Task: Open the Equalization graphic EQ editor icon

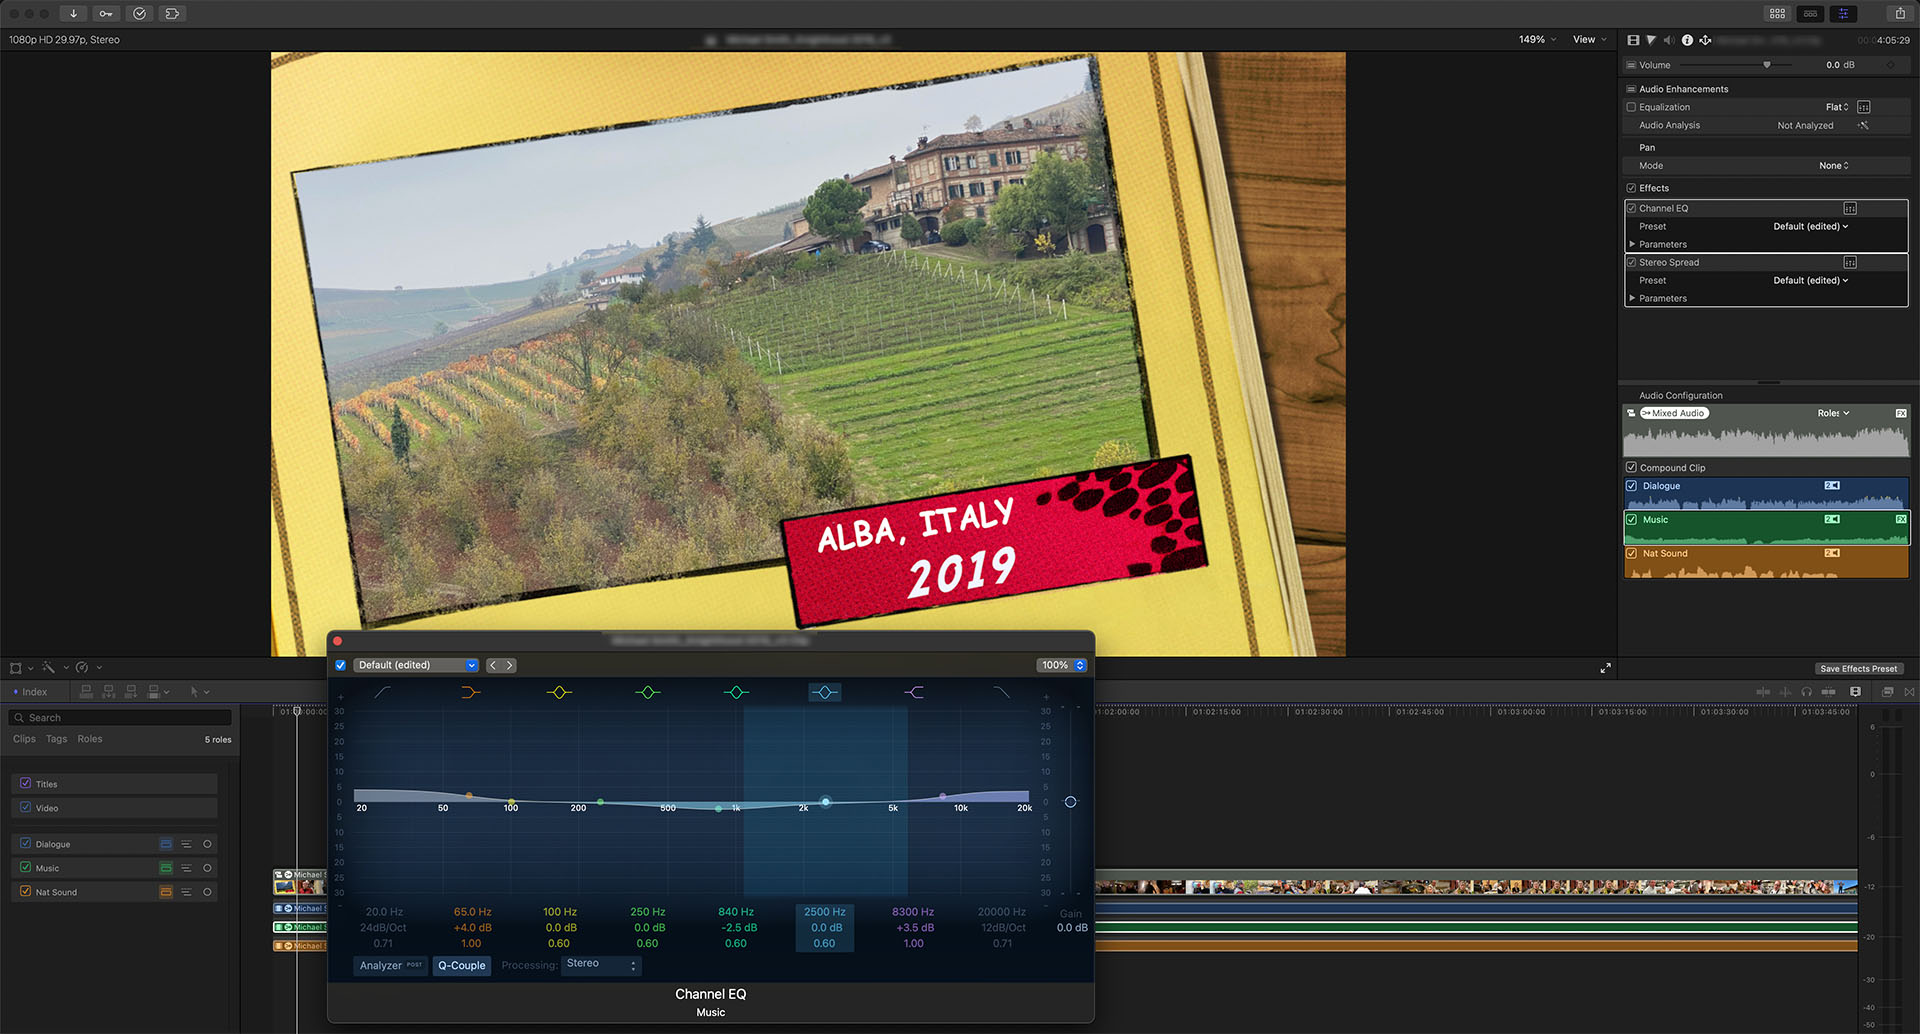Action: [1864, 107]
